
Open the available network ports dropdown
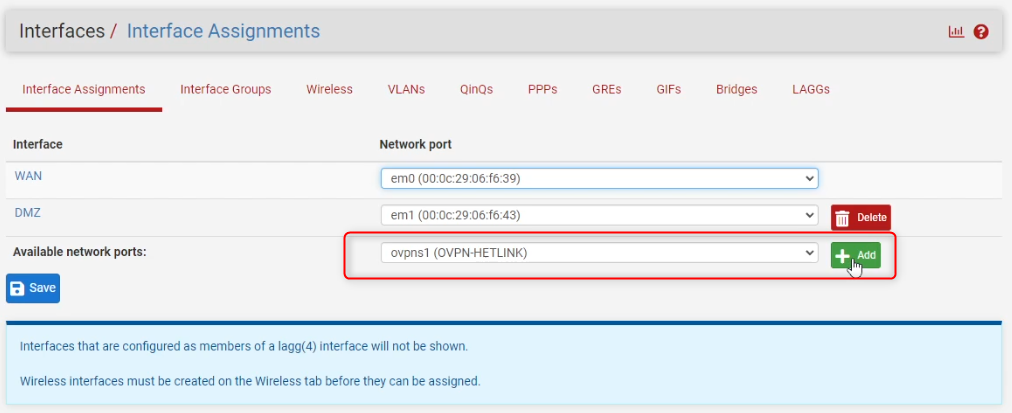[x=599, y=254]
